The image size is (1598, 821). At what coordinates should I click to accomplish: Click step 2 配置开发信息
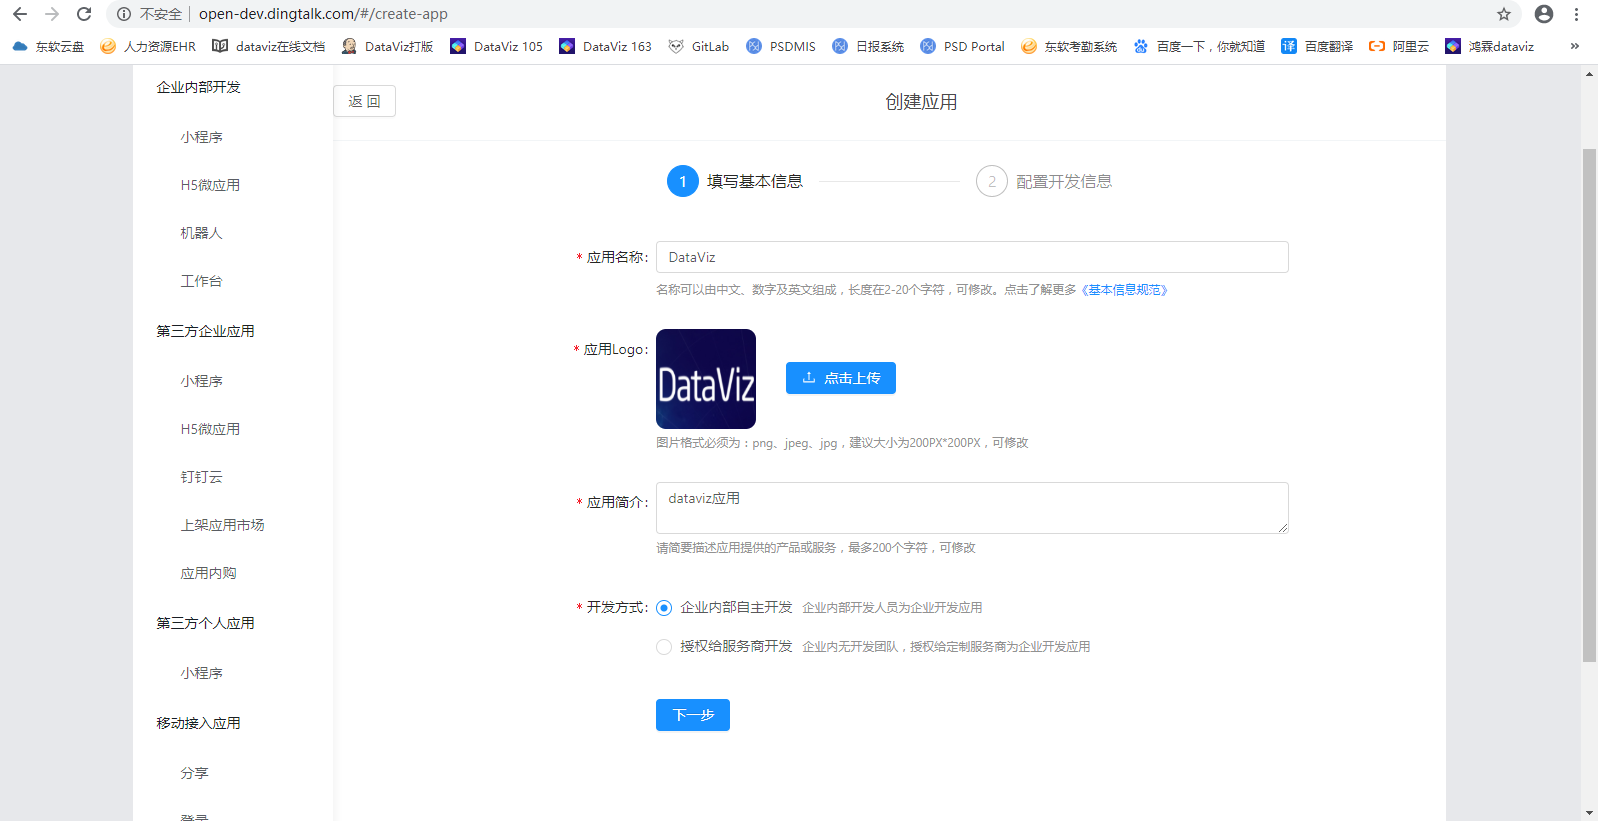1044,181
